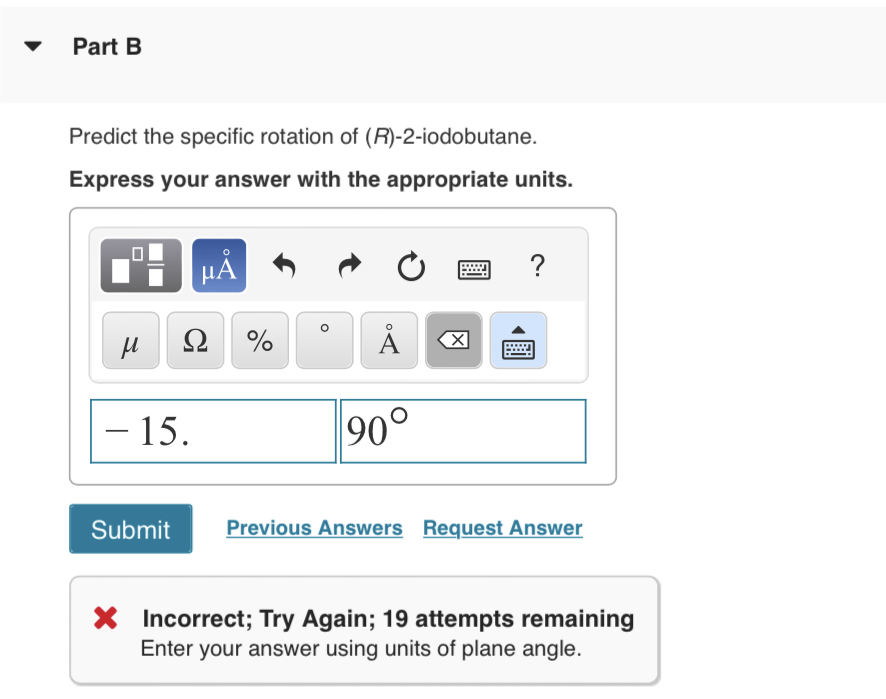This screenshot has height=699, width=886.
Task: Insert the percent symbol
Action: click(x=259, y=340)
